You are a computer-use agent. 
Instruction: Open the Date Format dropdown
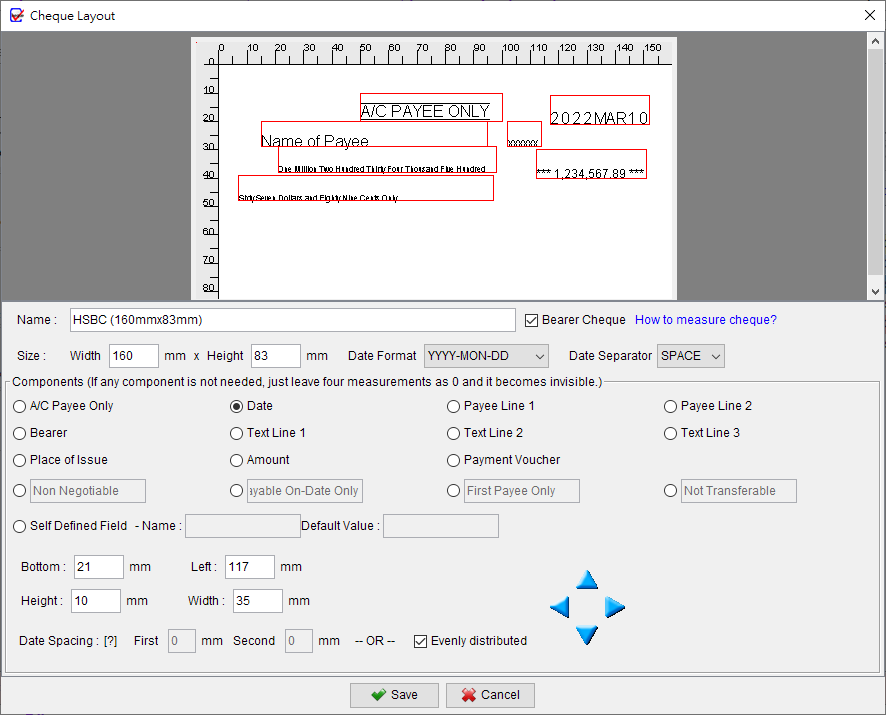[x=538, y=355]
